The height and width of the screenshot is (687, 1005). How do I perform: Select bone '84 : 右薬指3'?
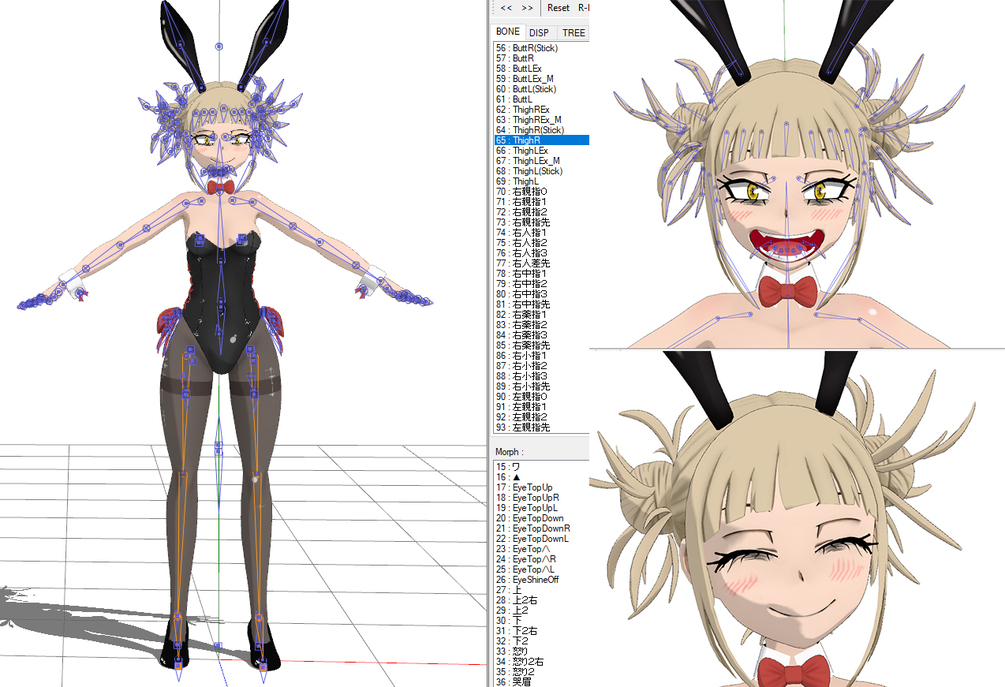point(542,335)
